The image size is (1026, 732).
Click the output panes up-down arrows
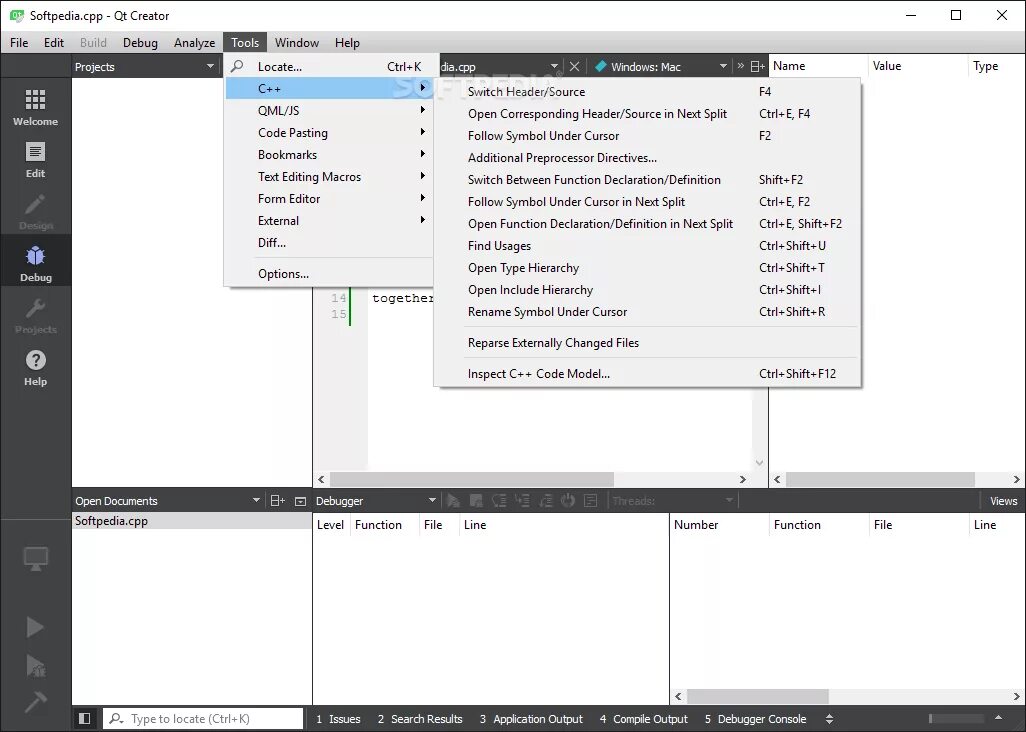tap(829, 719)
